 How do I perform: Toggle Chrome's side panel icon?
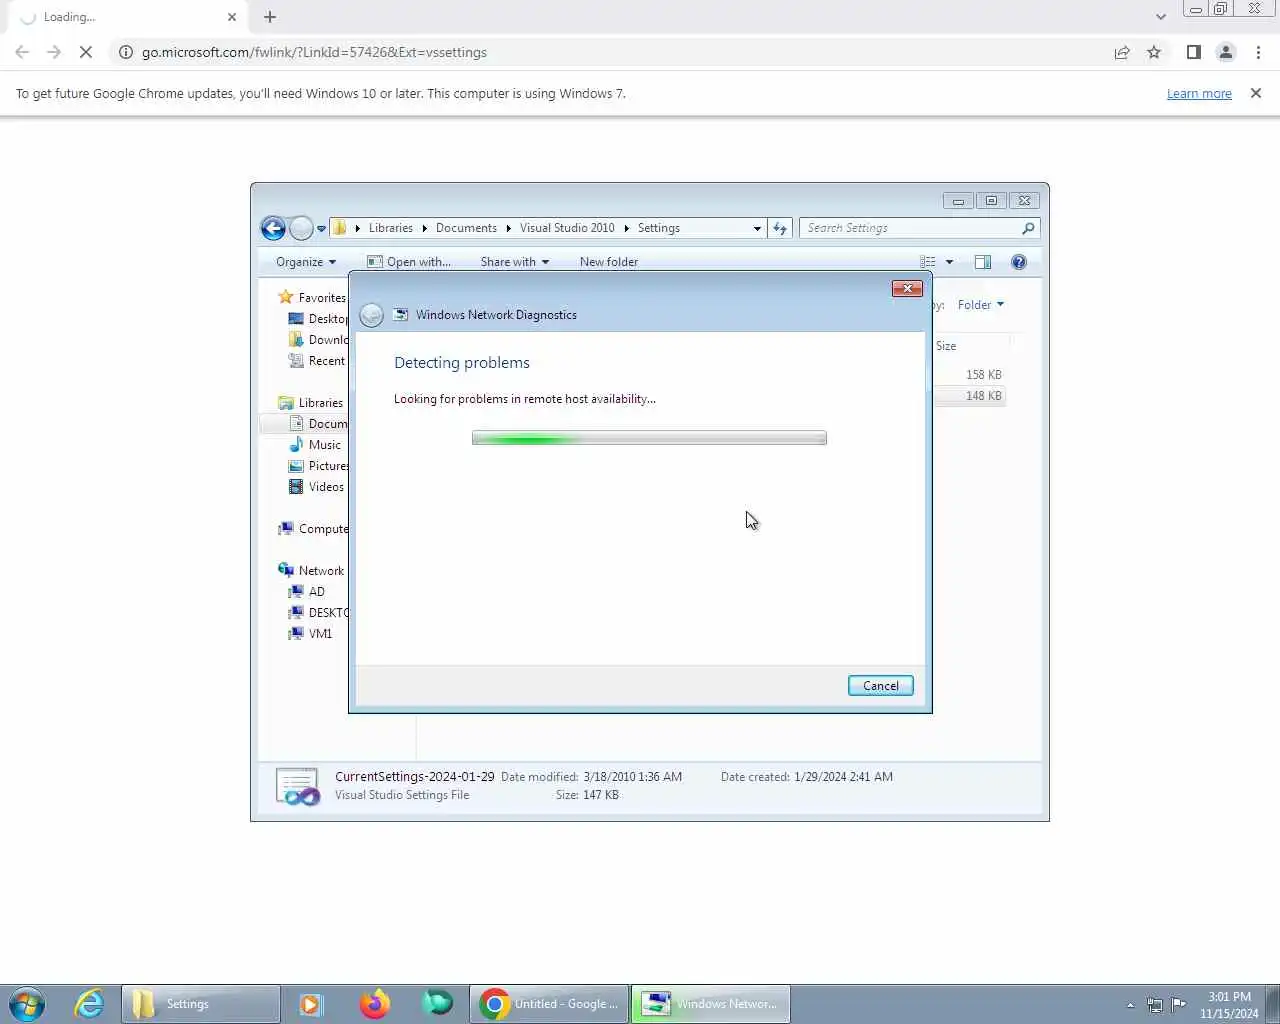[x=1193, y=52]
